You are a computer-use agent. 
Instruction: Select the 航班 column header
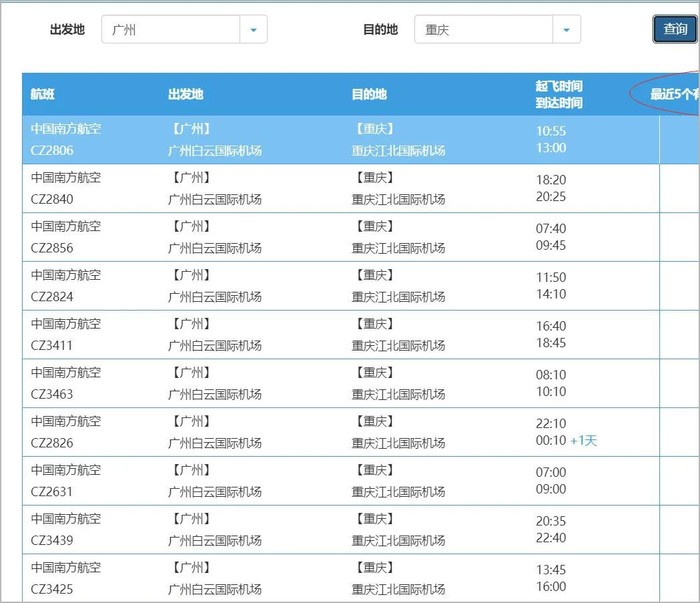43,94
